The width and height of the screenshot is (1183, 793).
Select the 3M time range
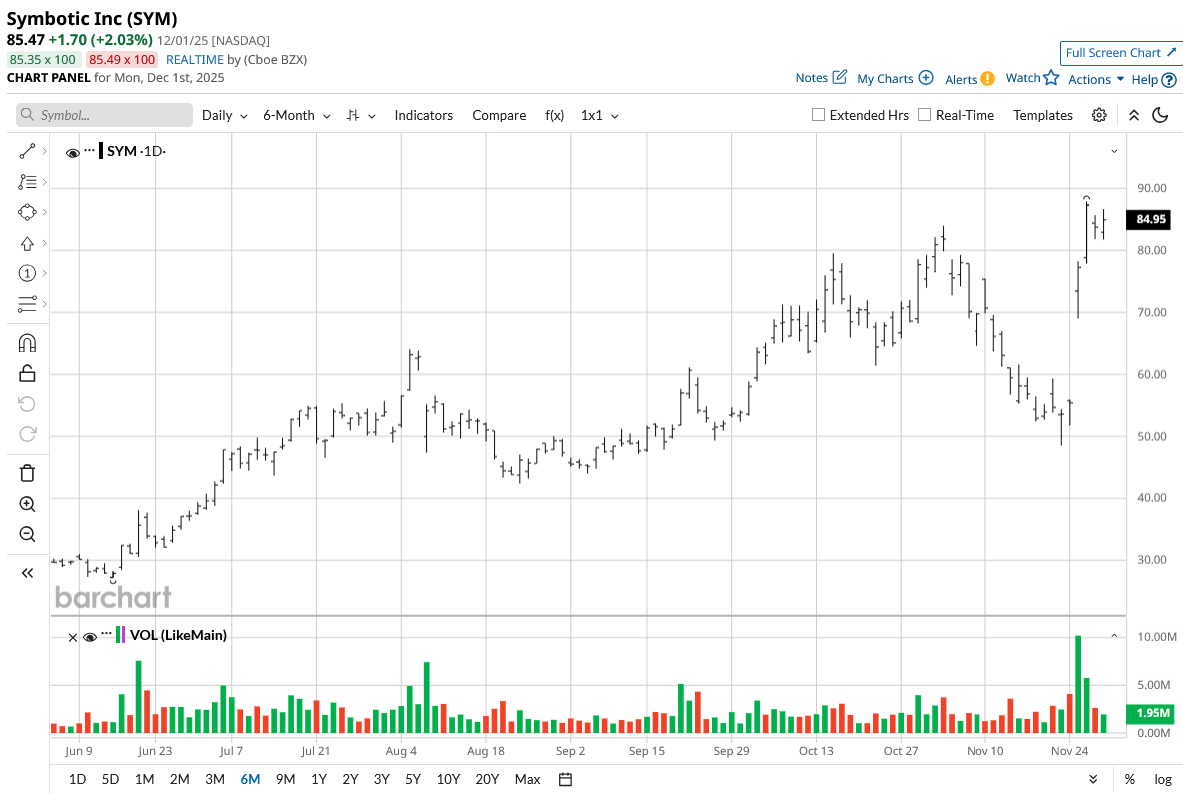[215, 779]
